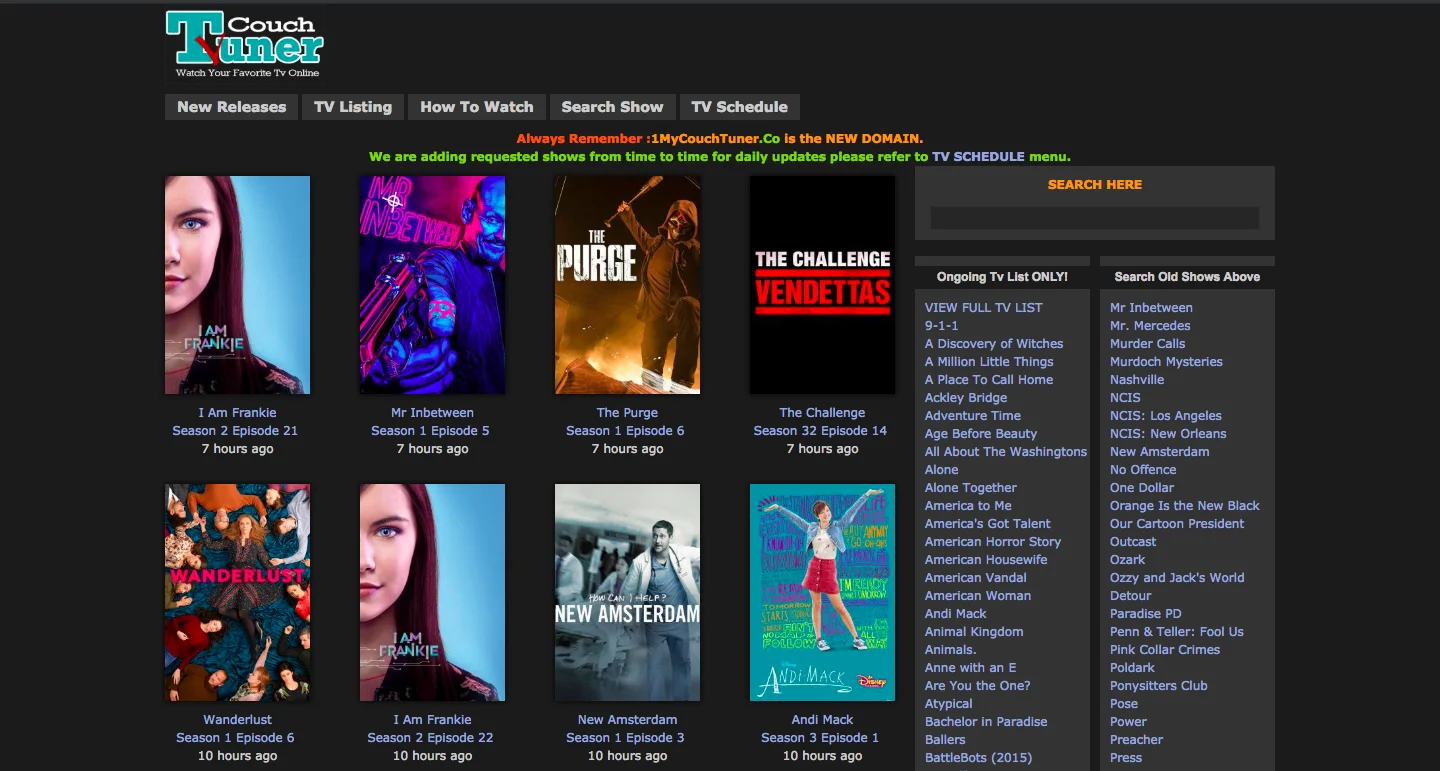Image resolution: width=1440 pixels, height=771 pixels.
Task: Open Murdoch Mysteries link
Action: click(x=1166, y=362)
